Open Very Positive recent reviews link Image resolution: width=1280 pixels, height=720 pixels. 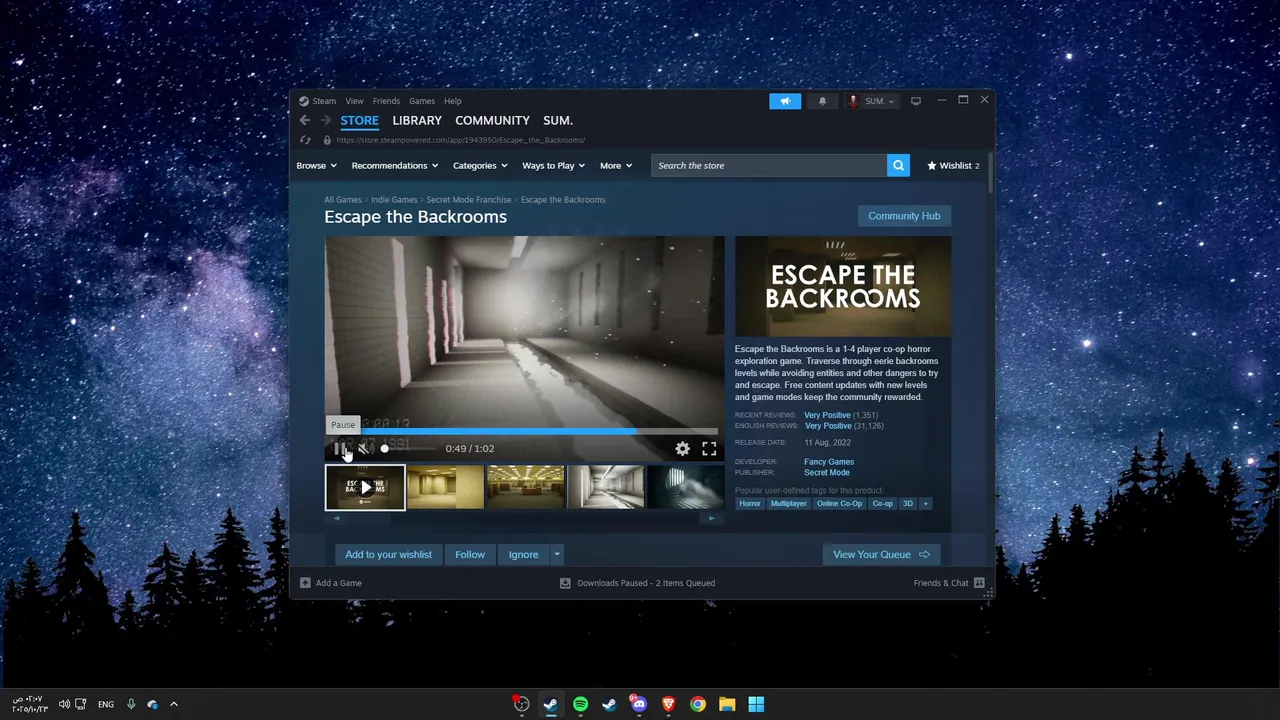click(827, 415)
